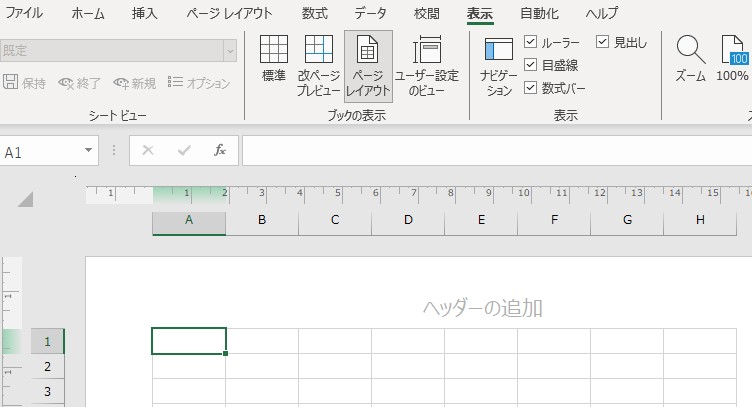Click ヘッダーの追加 header area
This screenshot has height=407, width=752.
[482, 308]
